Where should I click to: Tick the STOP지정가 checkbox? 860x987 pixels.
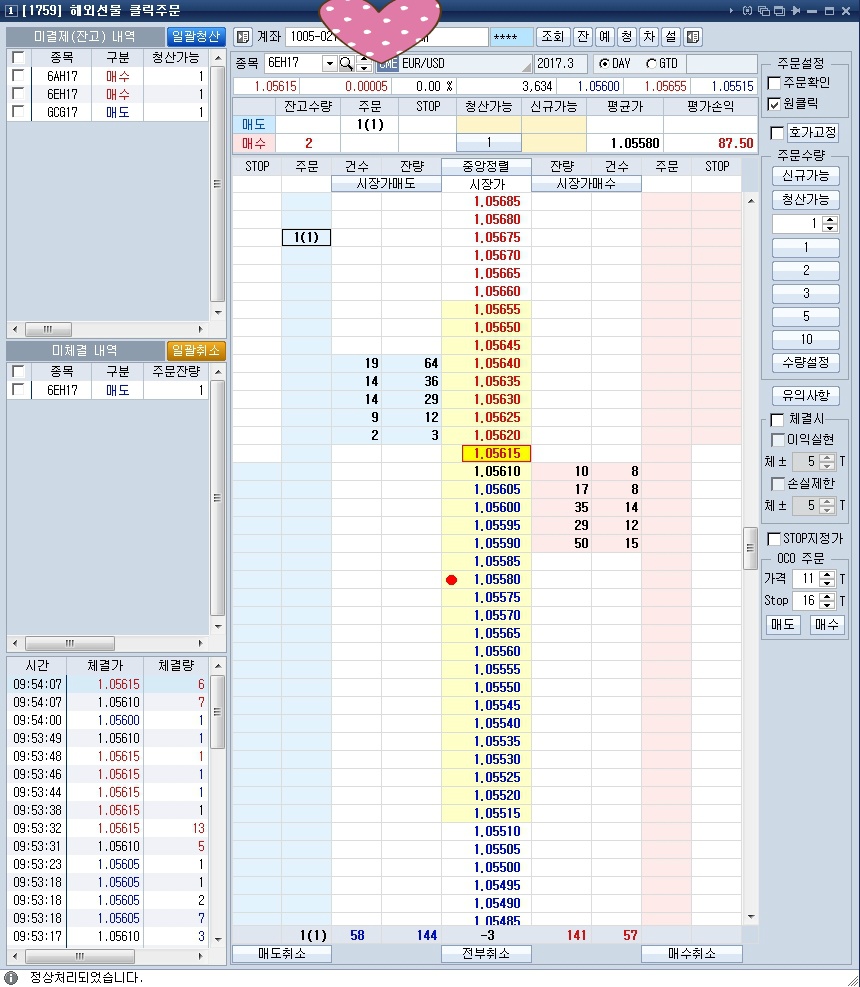pyautogui.click(x=774, y=539)
